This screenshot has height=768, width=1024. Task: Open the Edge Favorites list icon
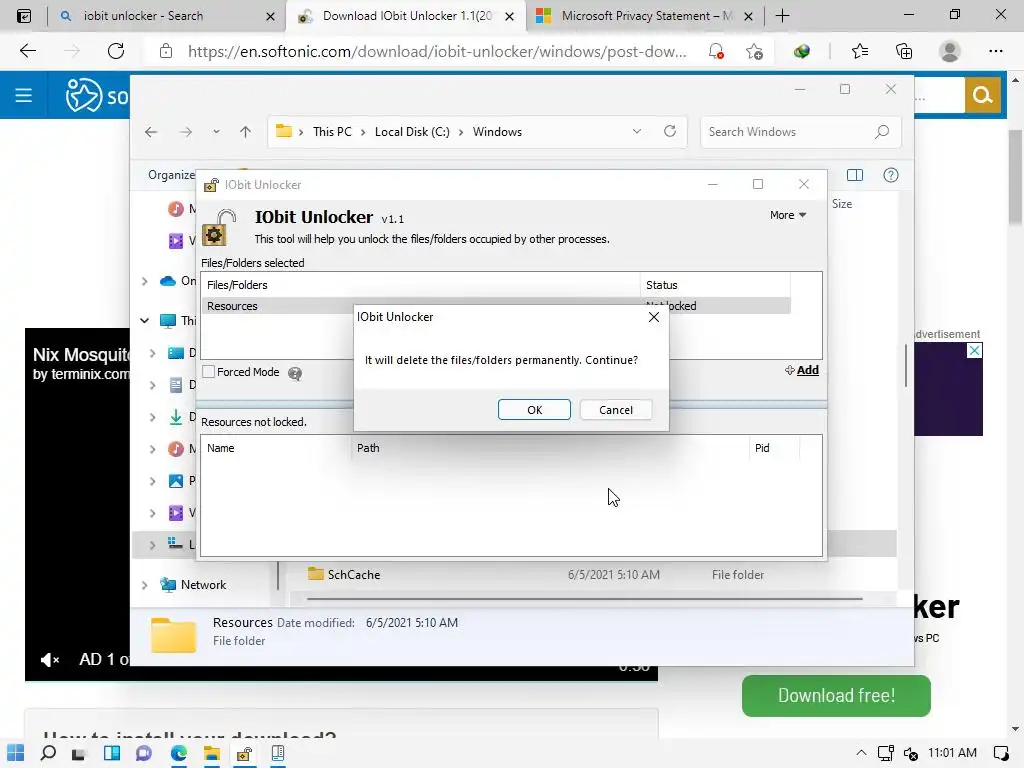click(x=860, y=51)
